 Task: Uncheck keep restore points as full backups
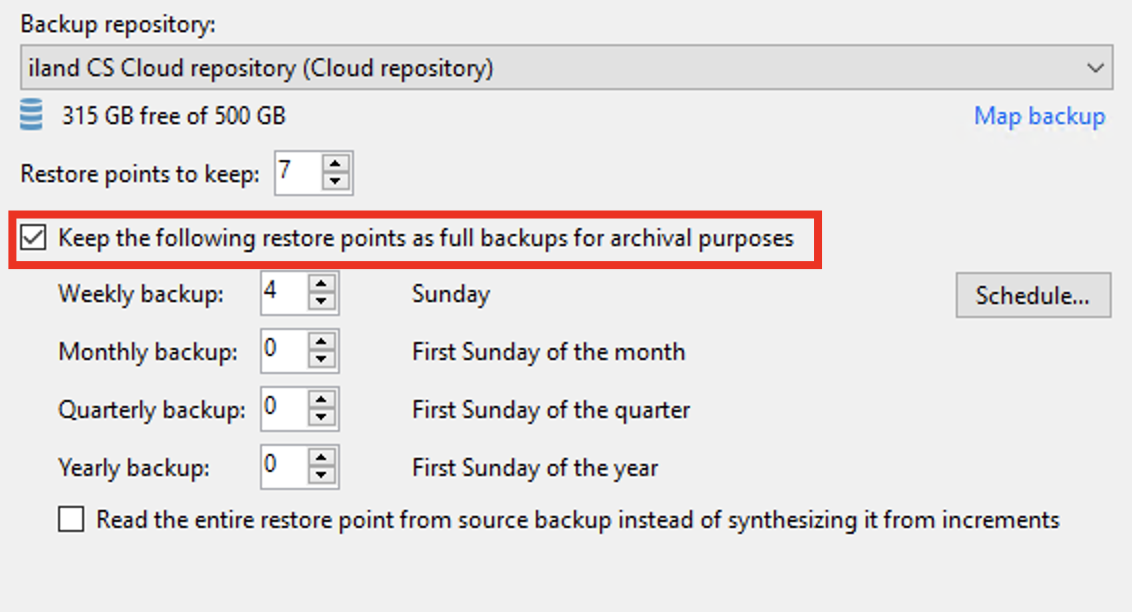point(34,238)
